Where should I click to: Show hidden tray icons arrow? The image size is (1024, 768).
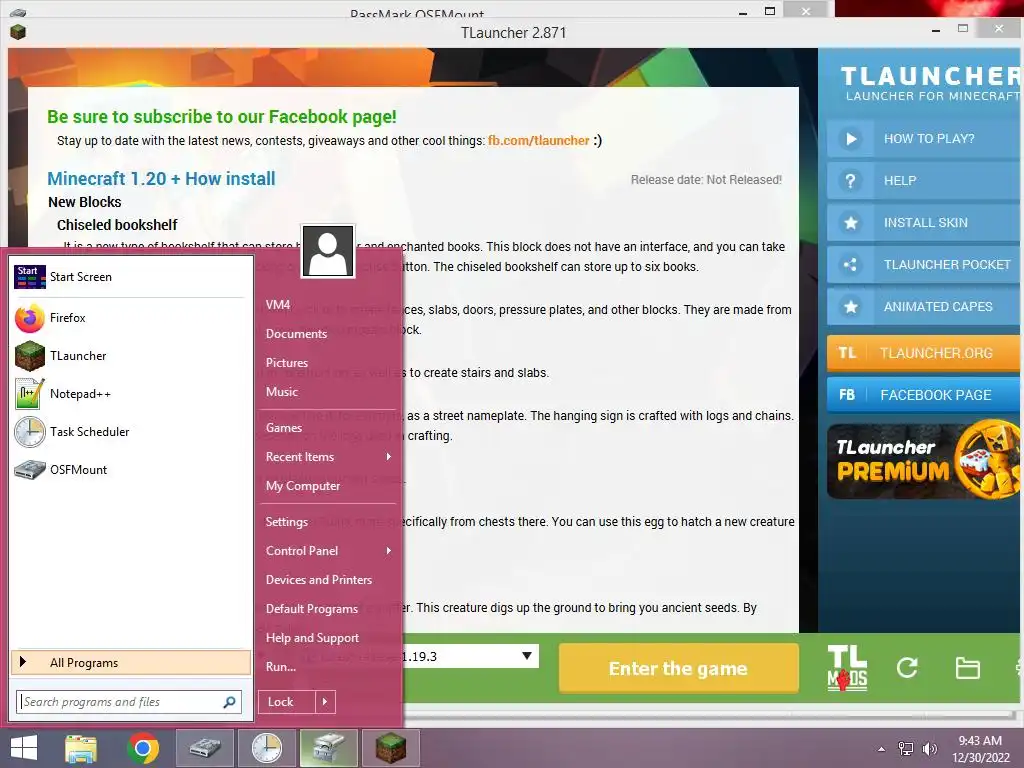882,749
